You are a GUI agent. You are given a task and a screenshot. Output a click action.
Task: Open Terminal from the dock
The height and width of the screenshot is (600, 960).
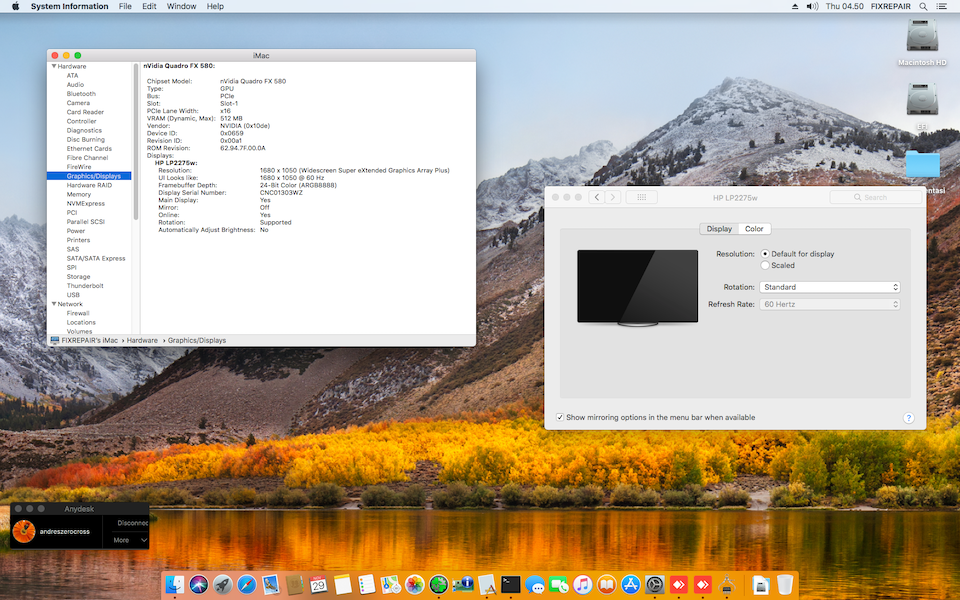pos(511,585)
